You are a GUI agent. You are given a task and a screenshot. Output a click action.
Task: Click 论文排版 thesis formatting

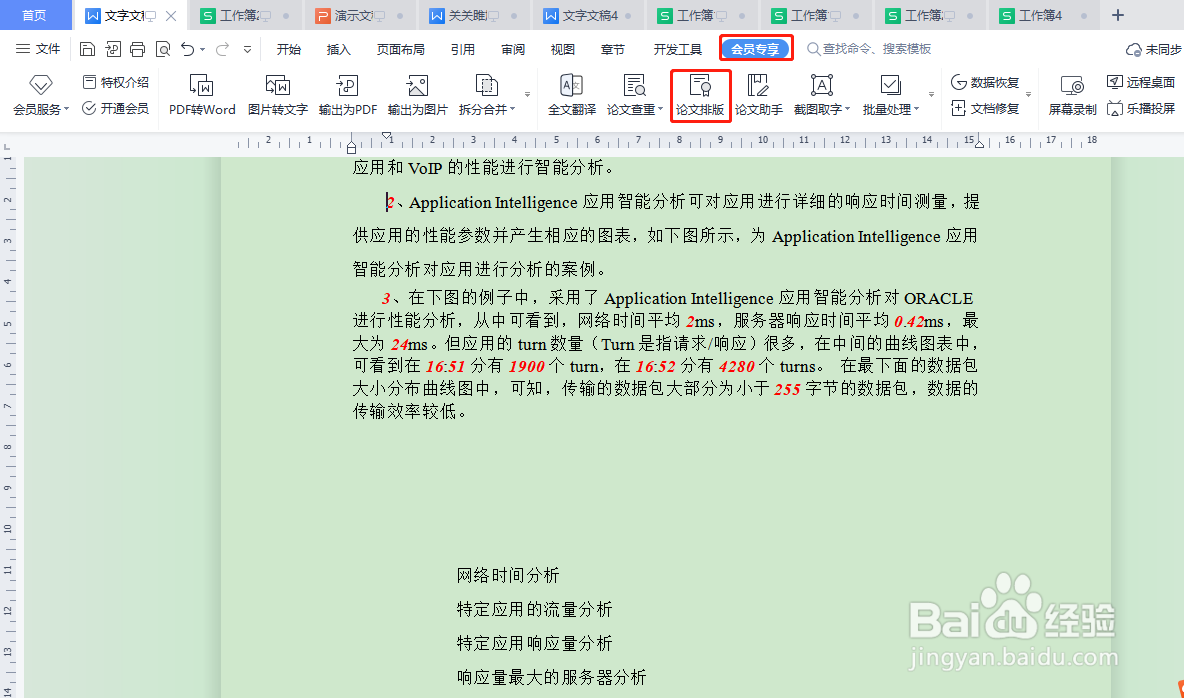pyautogui.click(x=700, y=94)
